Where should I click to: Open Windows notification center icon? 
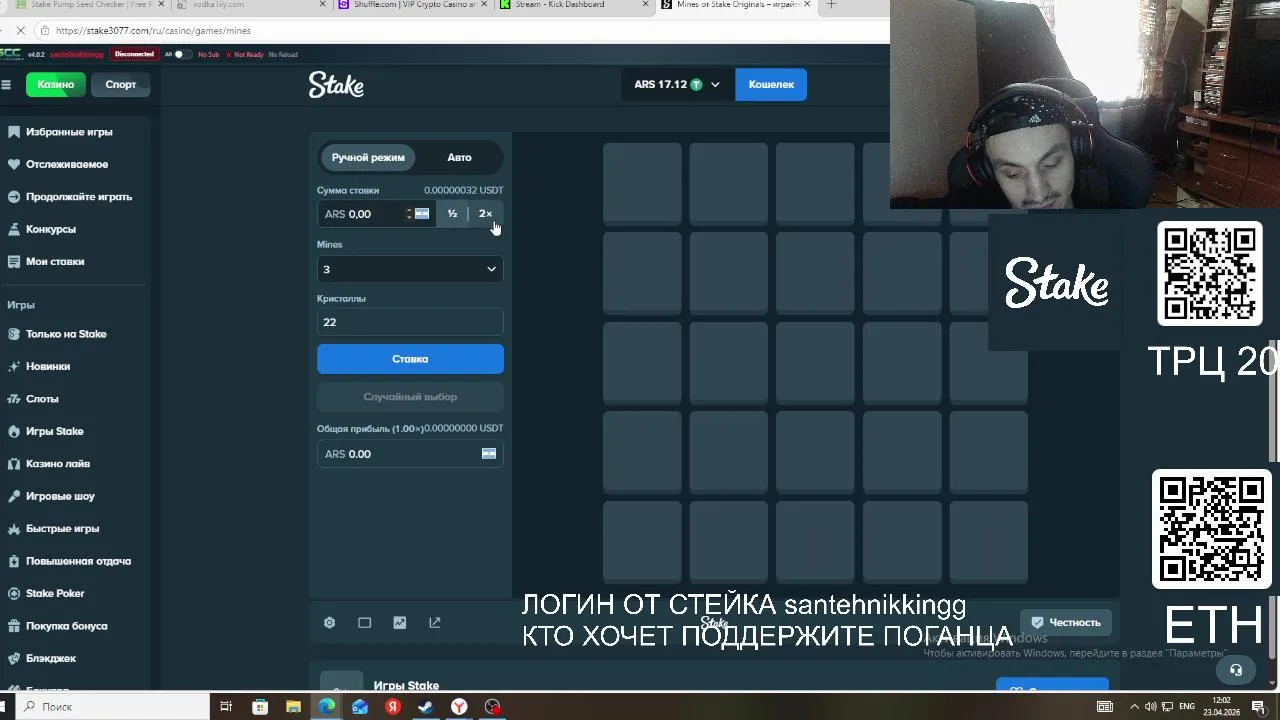[x=1258, y=707]
